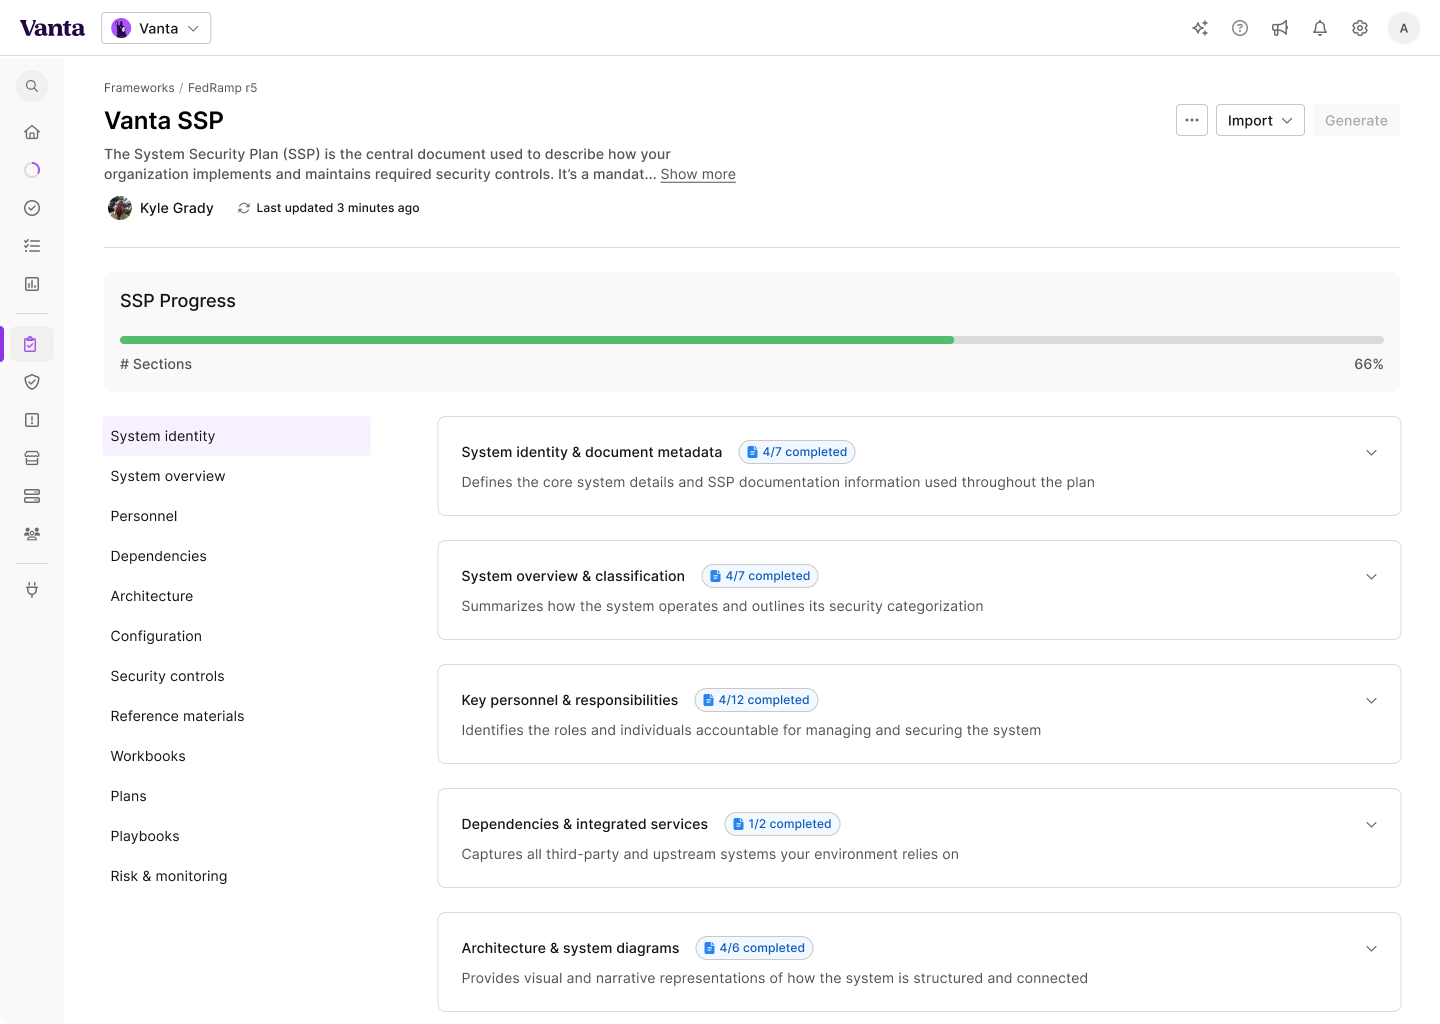Open the purple progress ring sidebar icon
The width and height of the screenshot is (1440, 1024).
coord(32,170)
